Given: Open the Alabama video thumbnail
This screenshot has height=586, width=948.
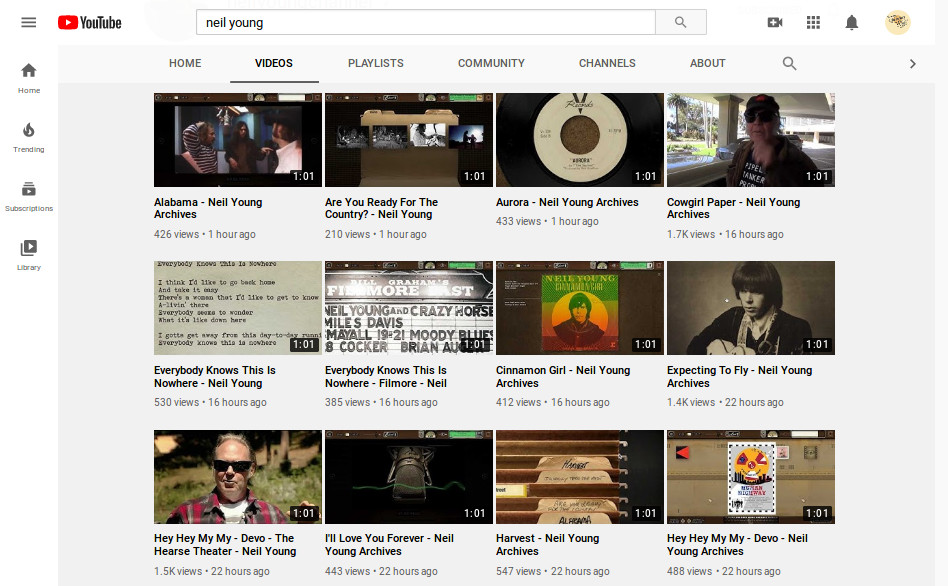Looking at the screenshot, I should point(238,140).
